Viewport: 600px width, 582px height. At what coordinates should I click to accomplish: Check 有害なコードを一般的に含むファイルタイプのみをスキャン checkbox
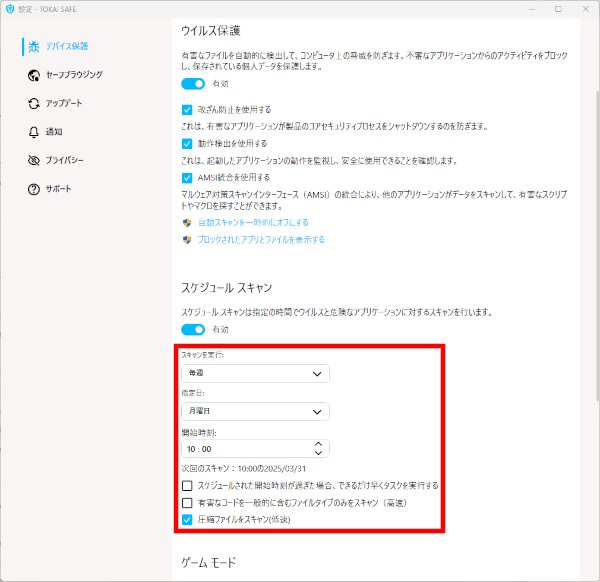[x=187, y=503]
